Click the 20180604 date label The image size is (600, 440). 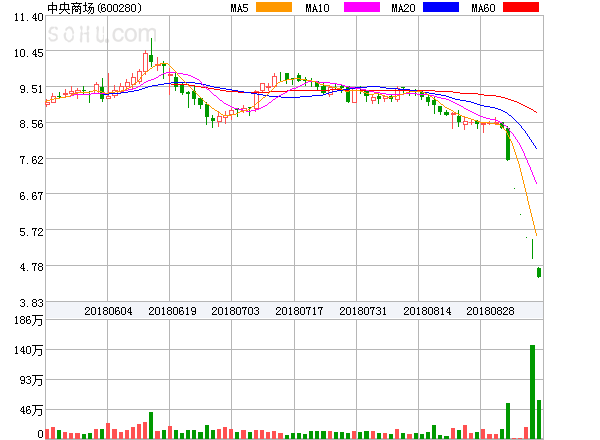(x=108, y=311)
